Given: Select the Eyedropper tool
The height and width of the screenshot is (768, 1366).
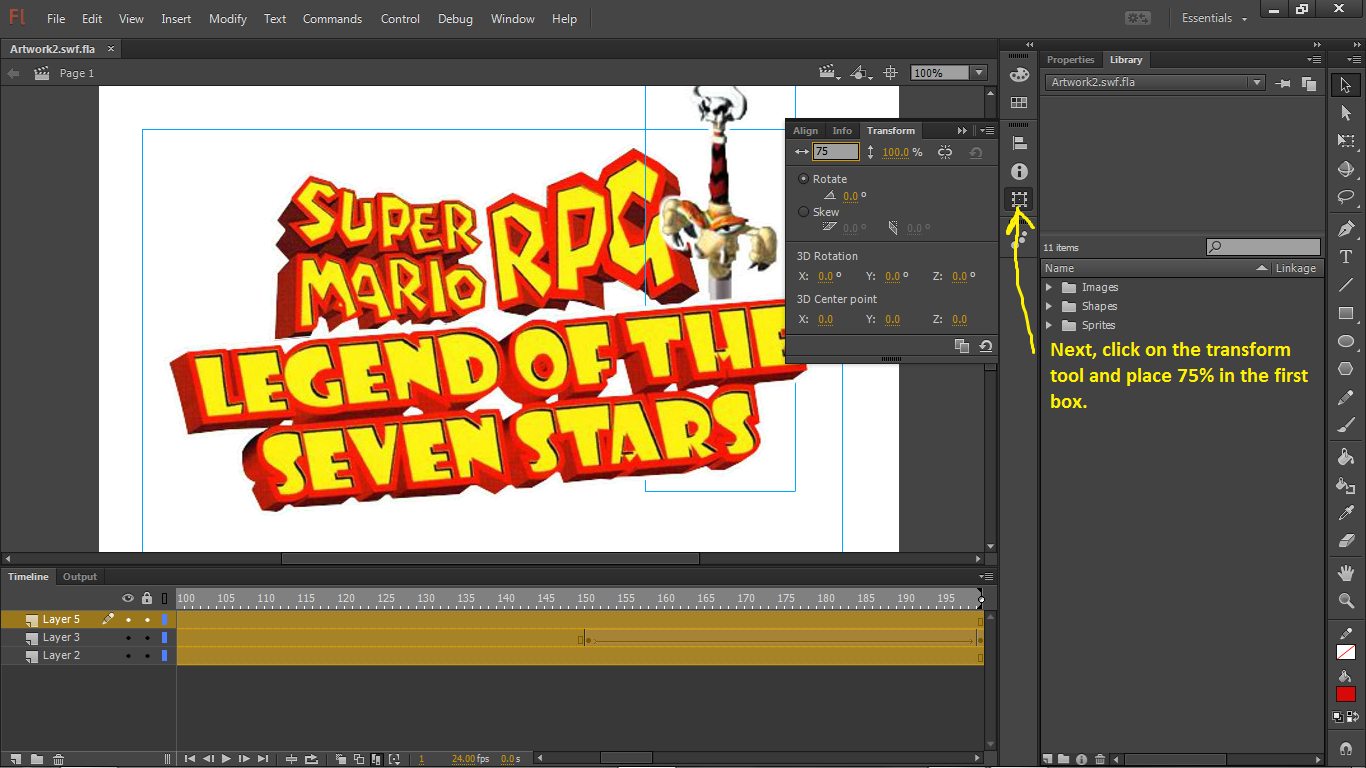Looking at the screenshot, I should click(x=1346, y=513).
